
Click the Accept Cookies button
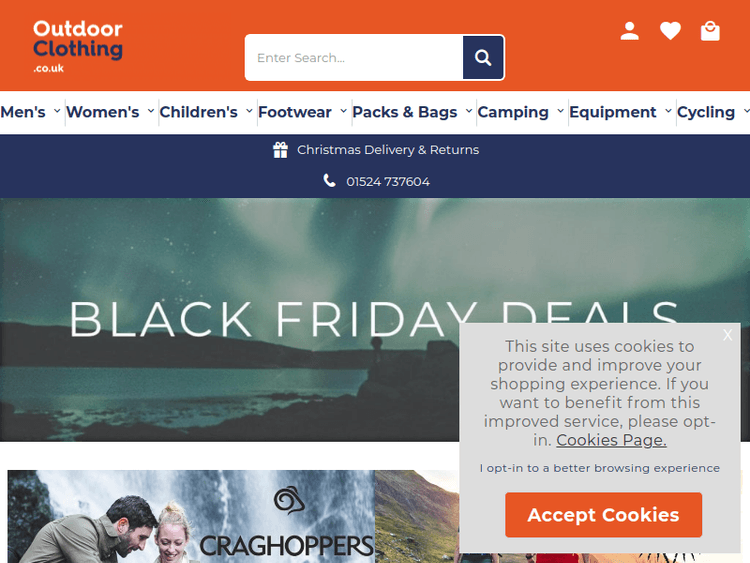tap(603, 515)
